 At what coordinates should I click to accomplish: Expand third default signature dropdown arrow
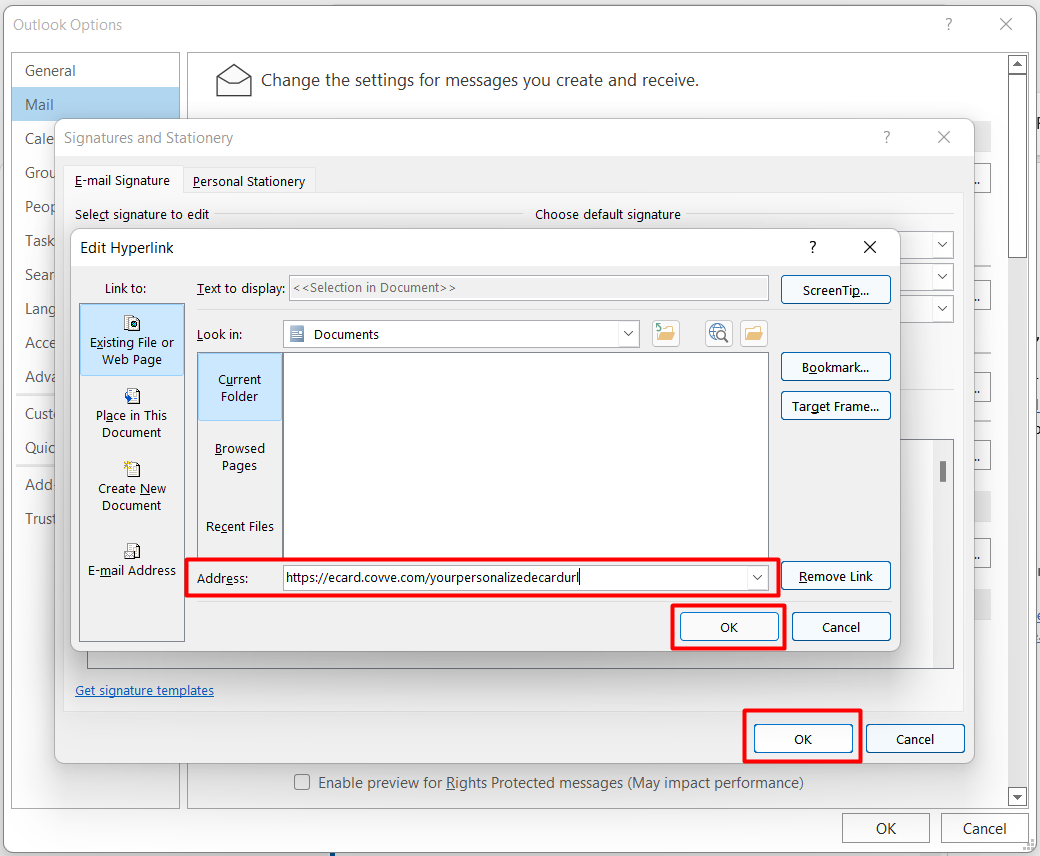tap(942, 308)
